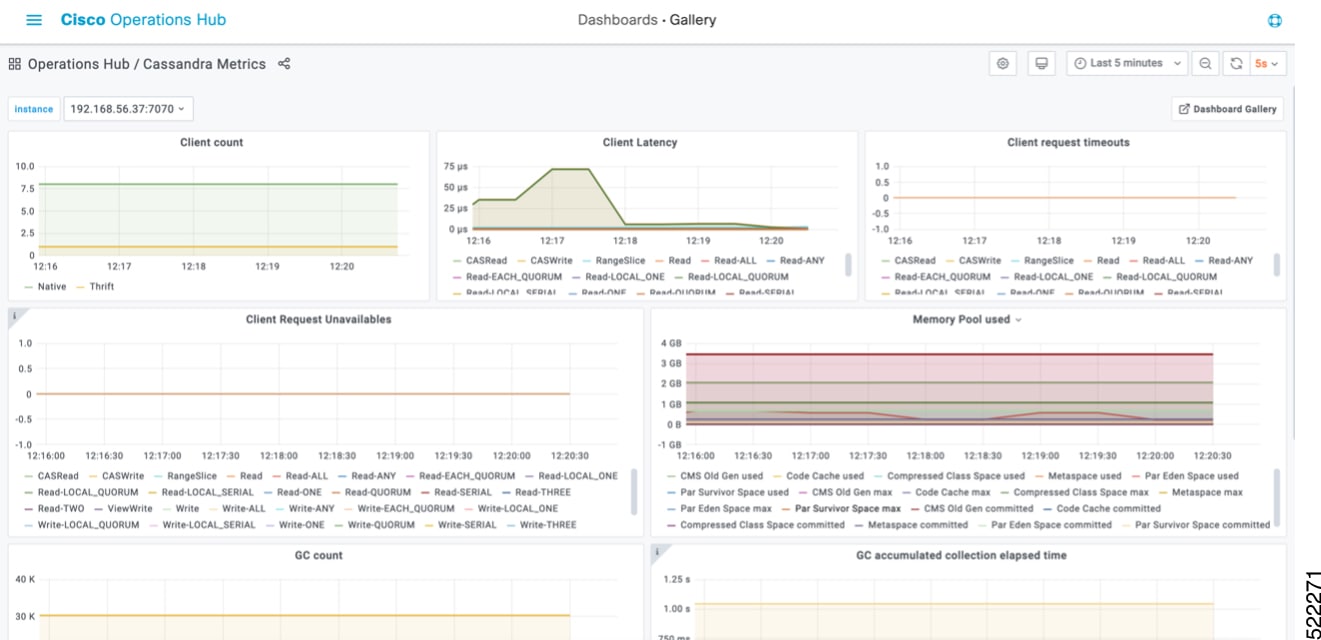The image size is (1321, 640).
Task: Share the Cassandra Metrics dashboard
Action: (x=284, y=64)
